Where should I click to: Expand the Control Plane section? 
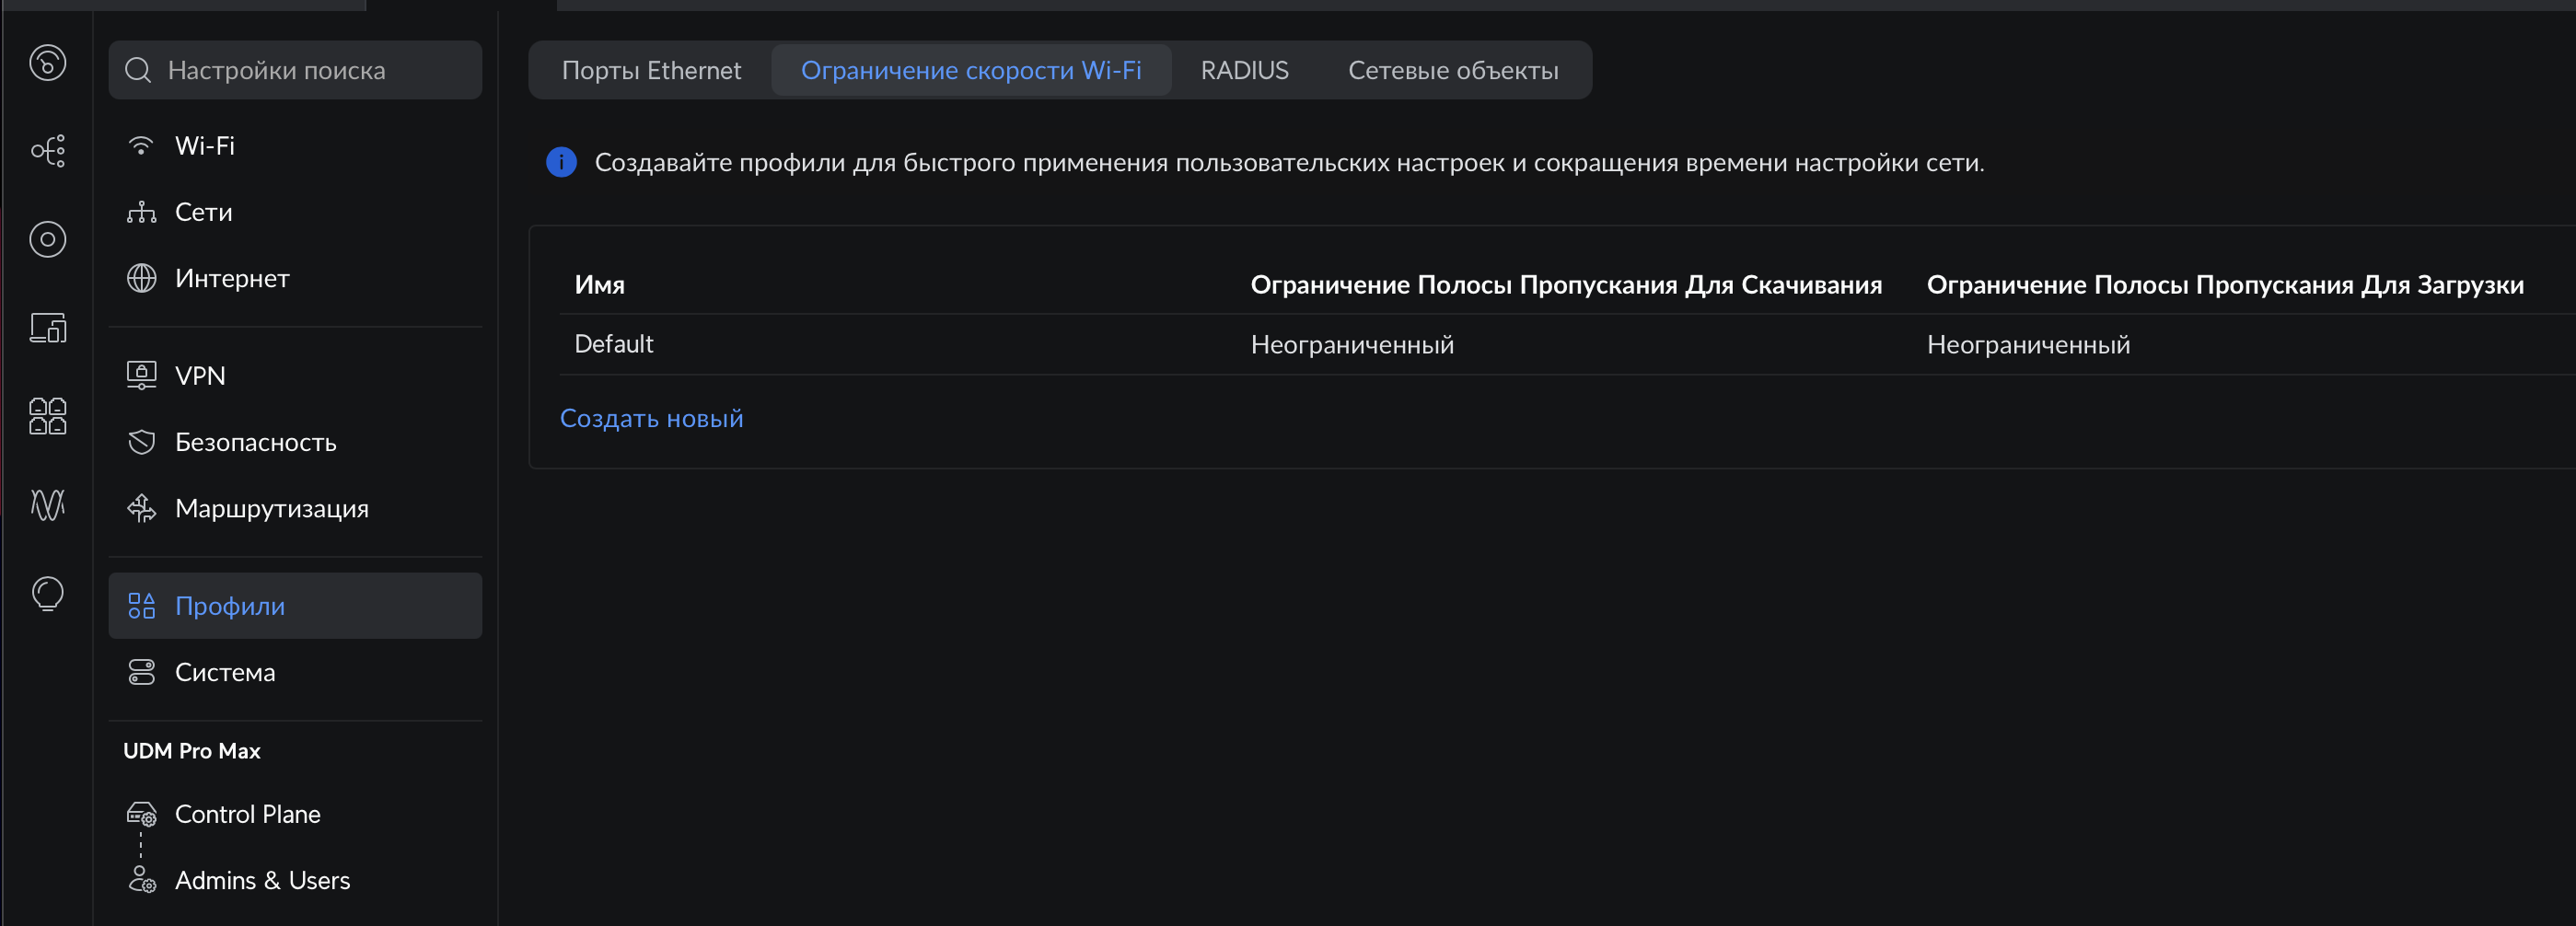pos(247,814)
